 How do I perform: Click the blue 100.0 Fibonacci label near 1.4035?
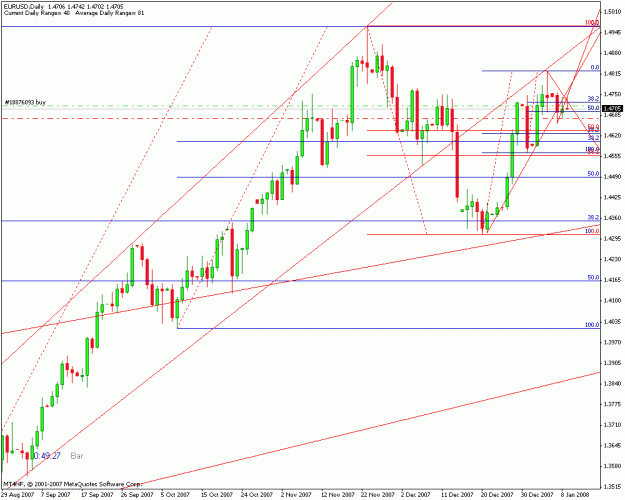click(592, 325)
